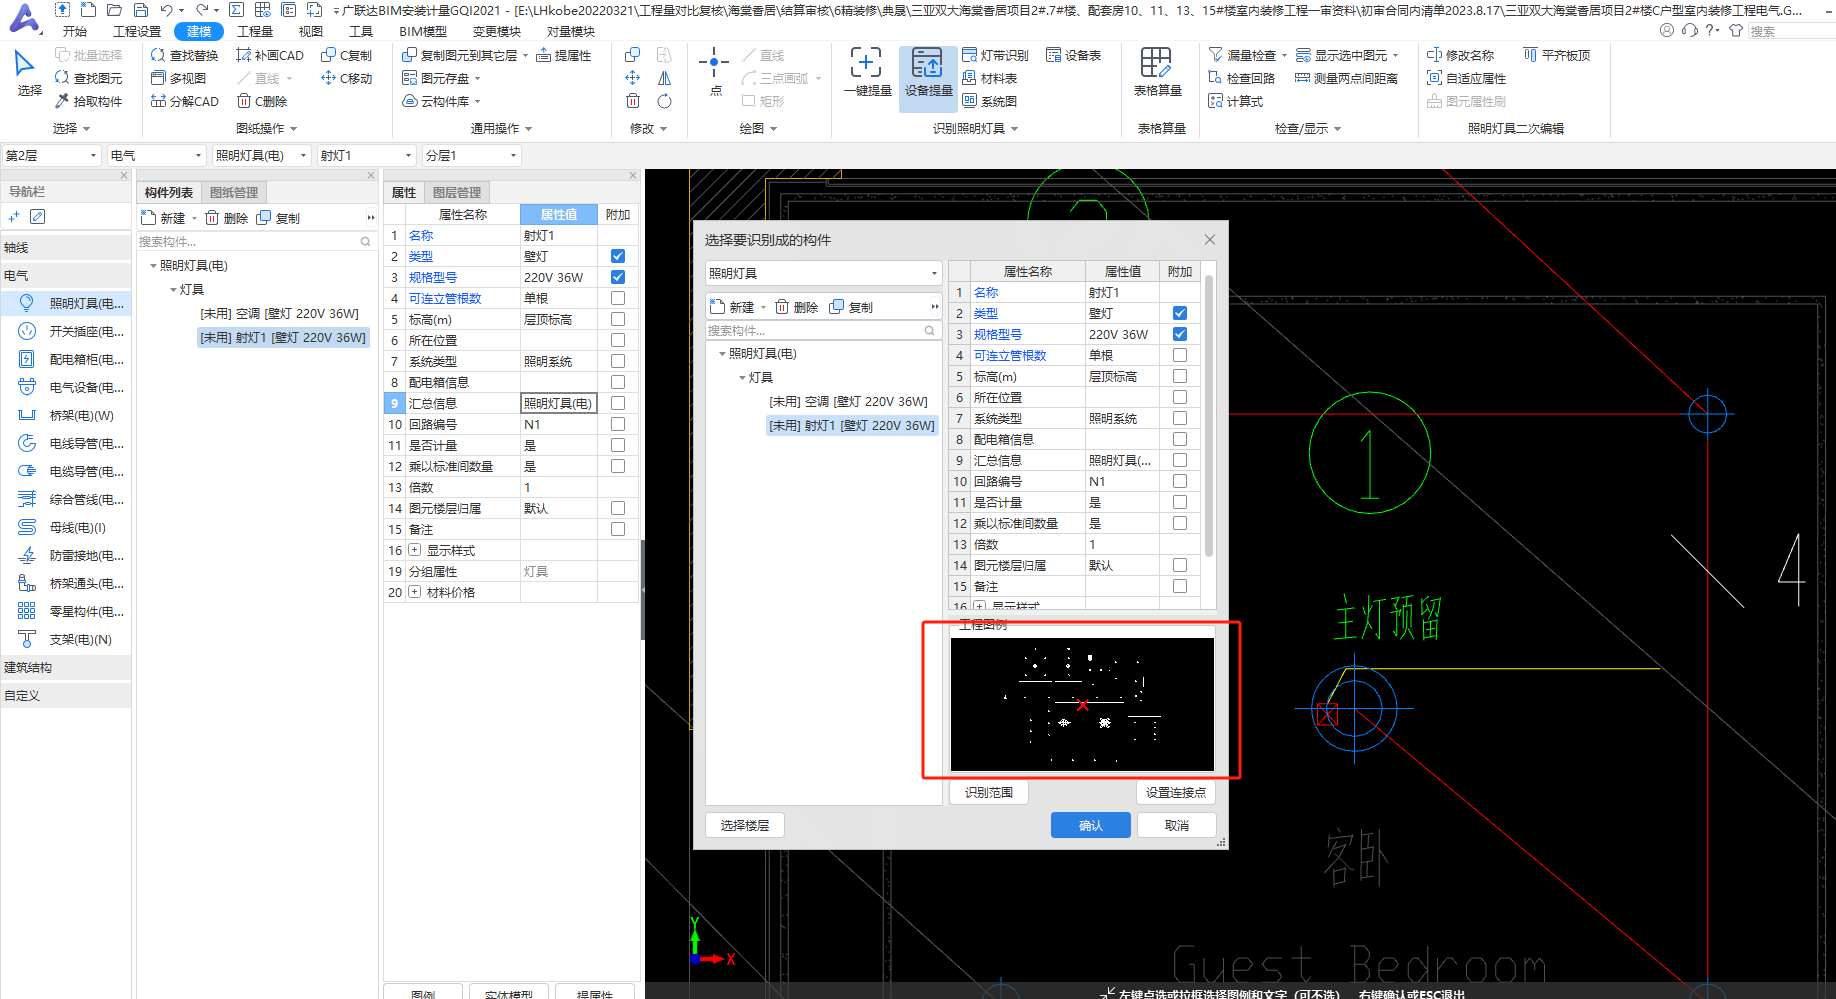The image size is (1836, 999).
Task: Click the 平齐板顶 tool
Action: click(x=1556, y=55)
